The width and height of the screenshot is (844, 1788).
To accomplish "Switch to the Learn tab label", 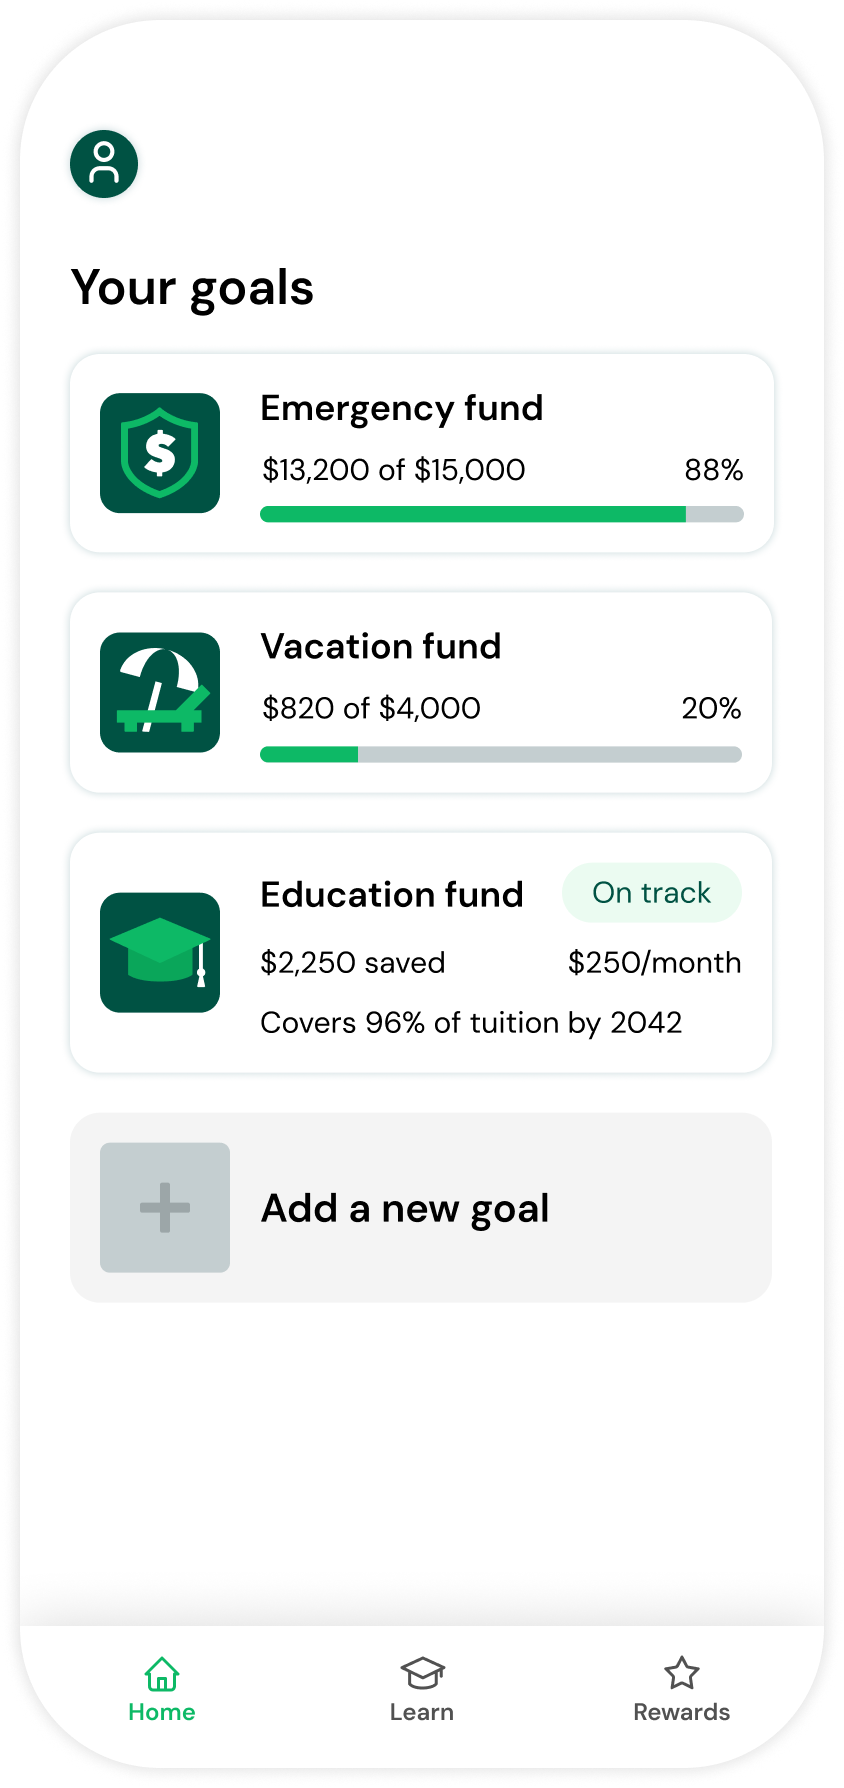I will pos(422,1712).
